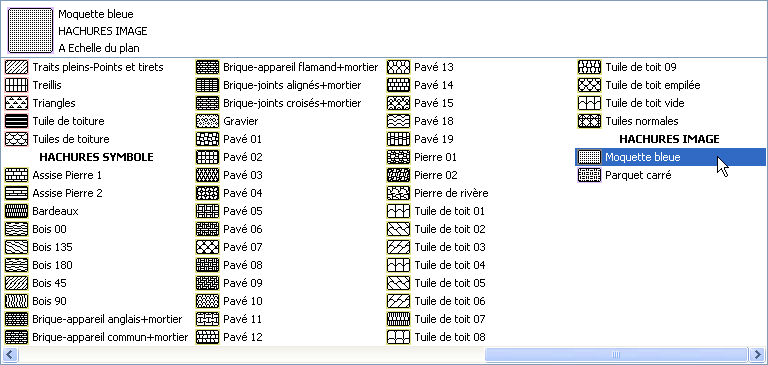
Task: Select "Tuile de toit vide" entry
Action: click(631, 103)
